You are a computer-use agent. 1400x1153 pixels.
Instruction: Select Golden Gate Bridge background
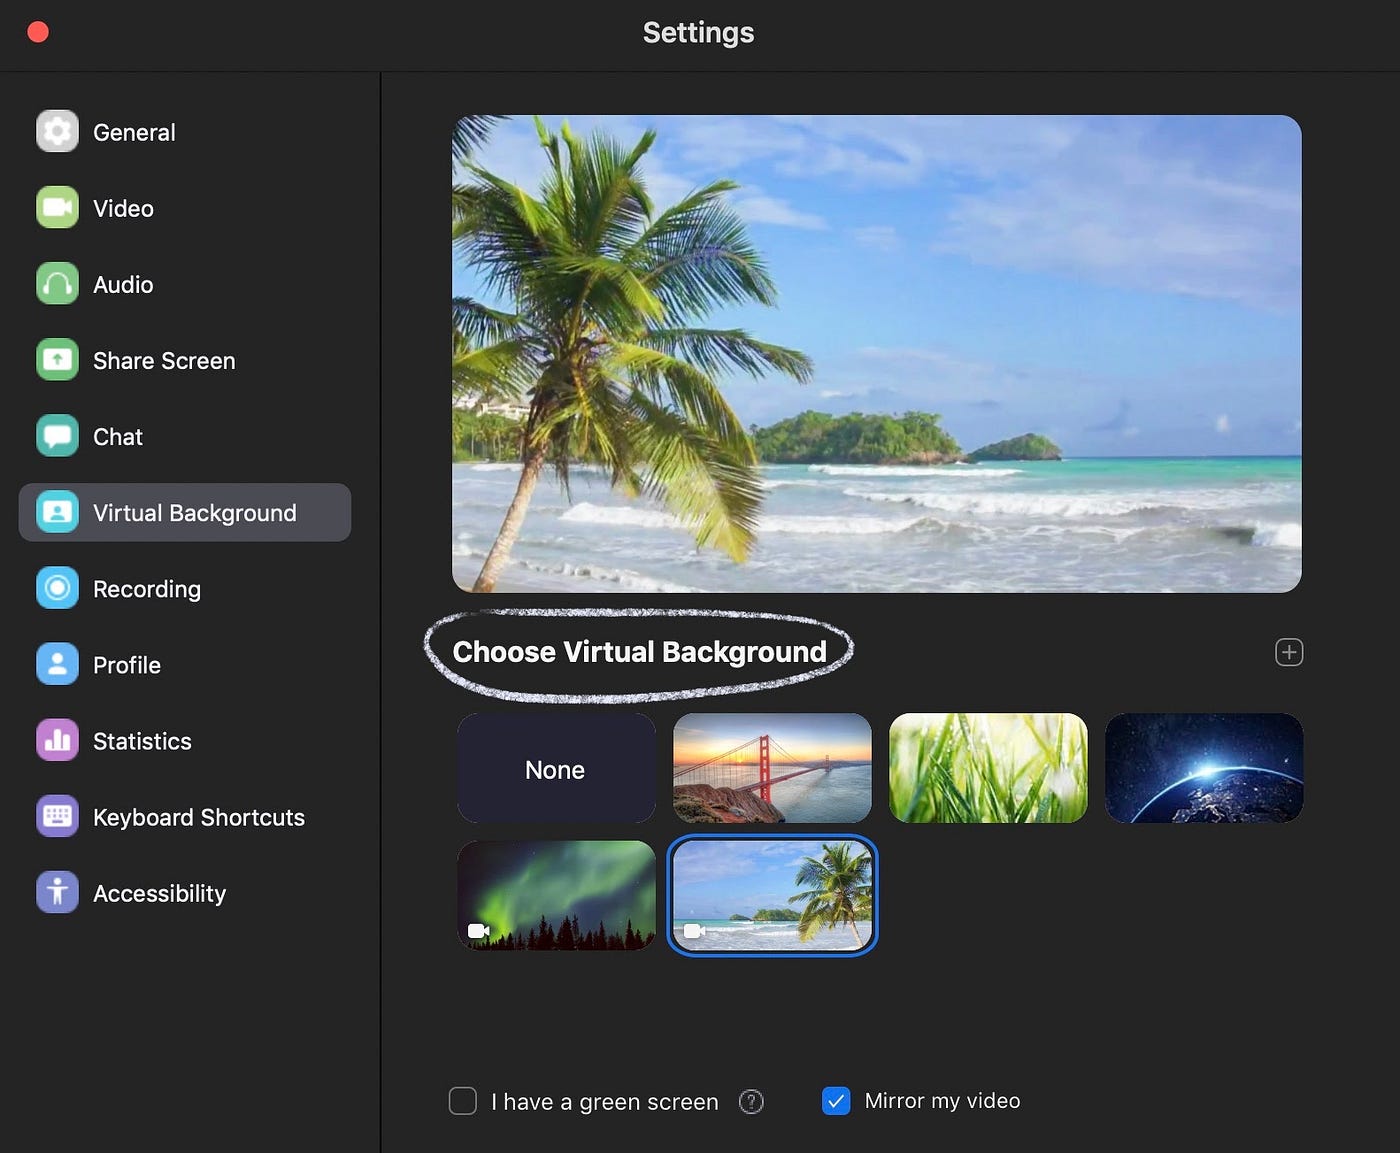[x=772, y=768]
